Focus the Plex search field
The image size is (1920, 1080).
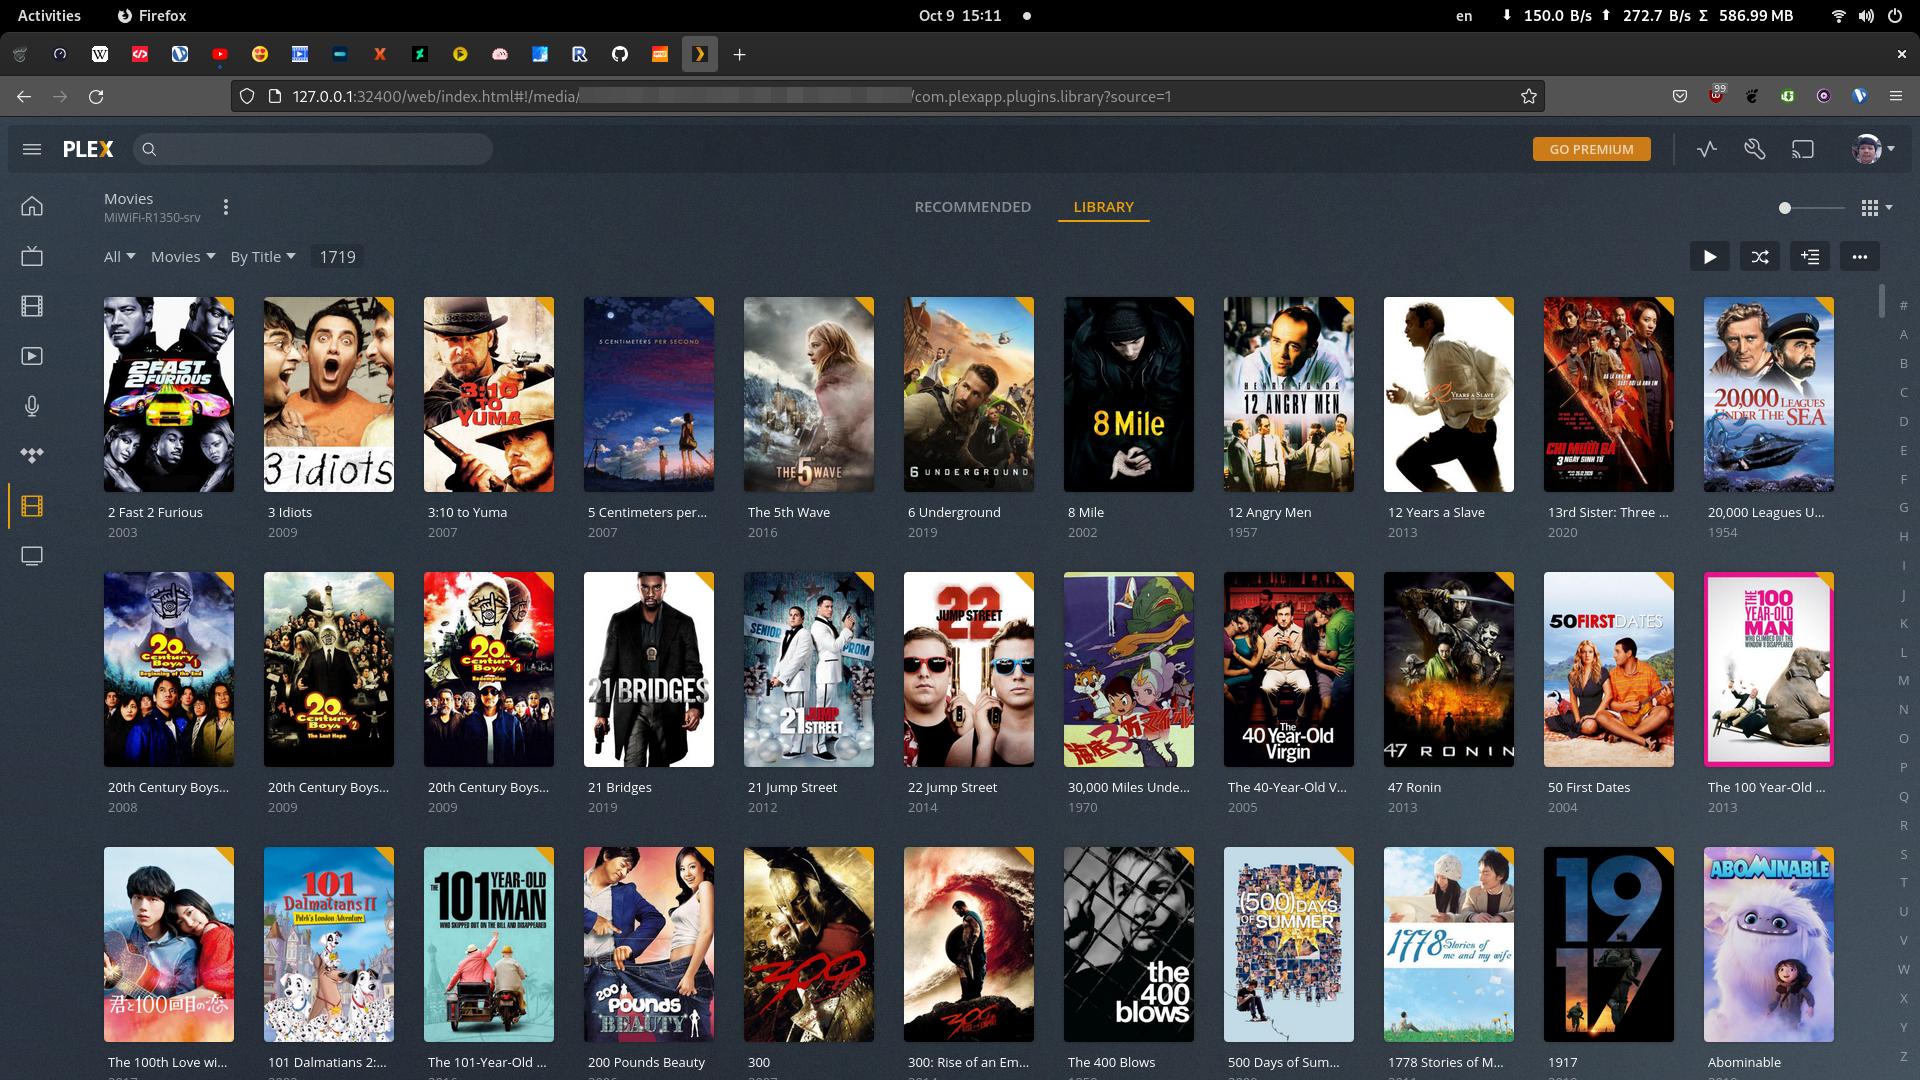[x=312, y=149]
